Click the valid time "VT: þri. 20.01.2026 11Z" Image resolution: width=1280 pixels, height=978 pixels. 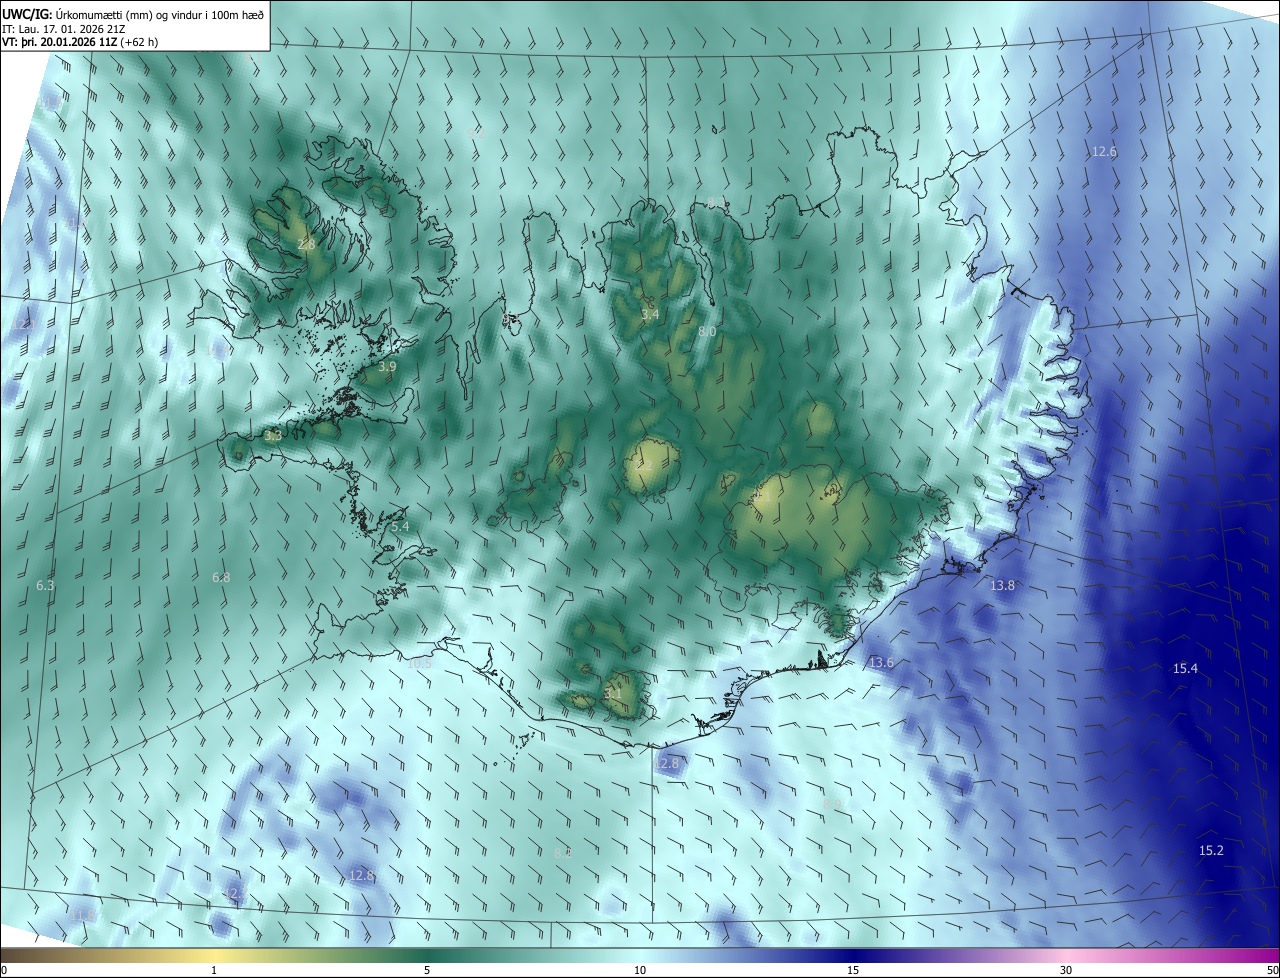[58, 42]
